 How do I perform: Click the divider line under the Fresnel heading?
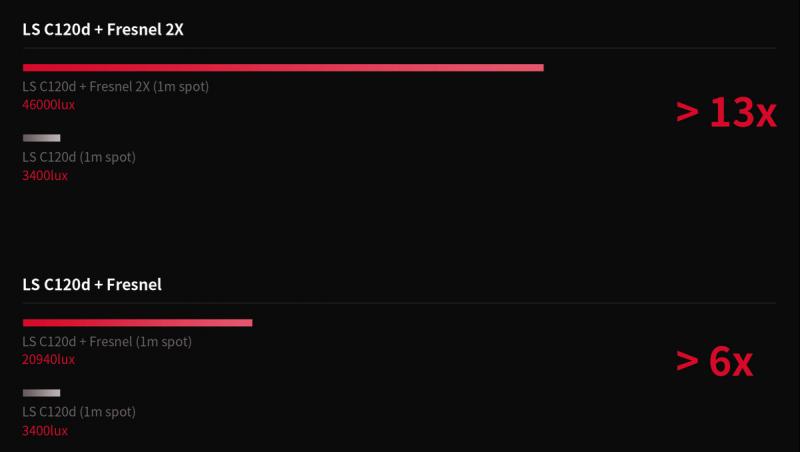coord(399,304)
